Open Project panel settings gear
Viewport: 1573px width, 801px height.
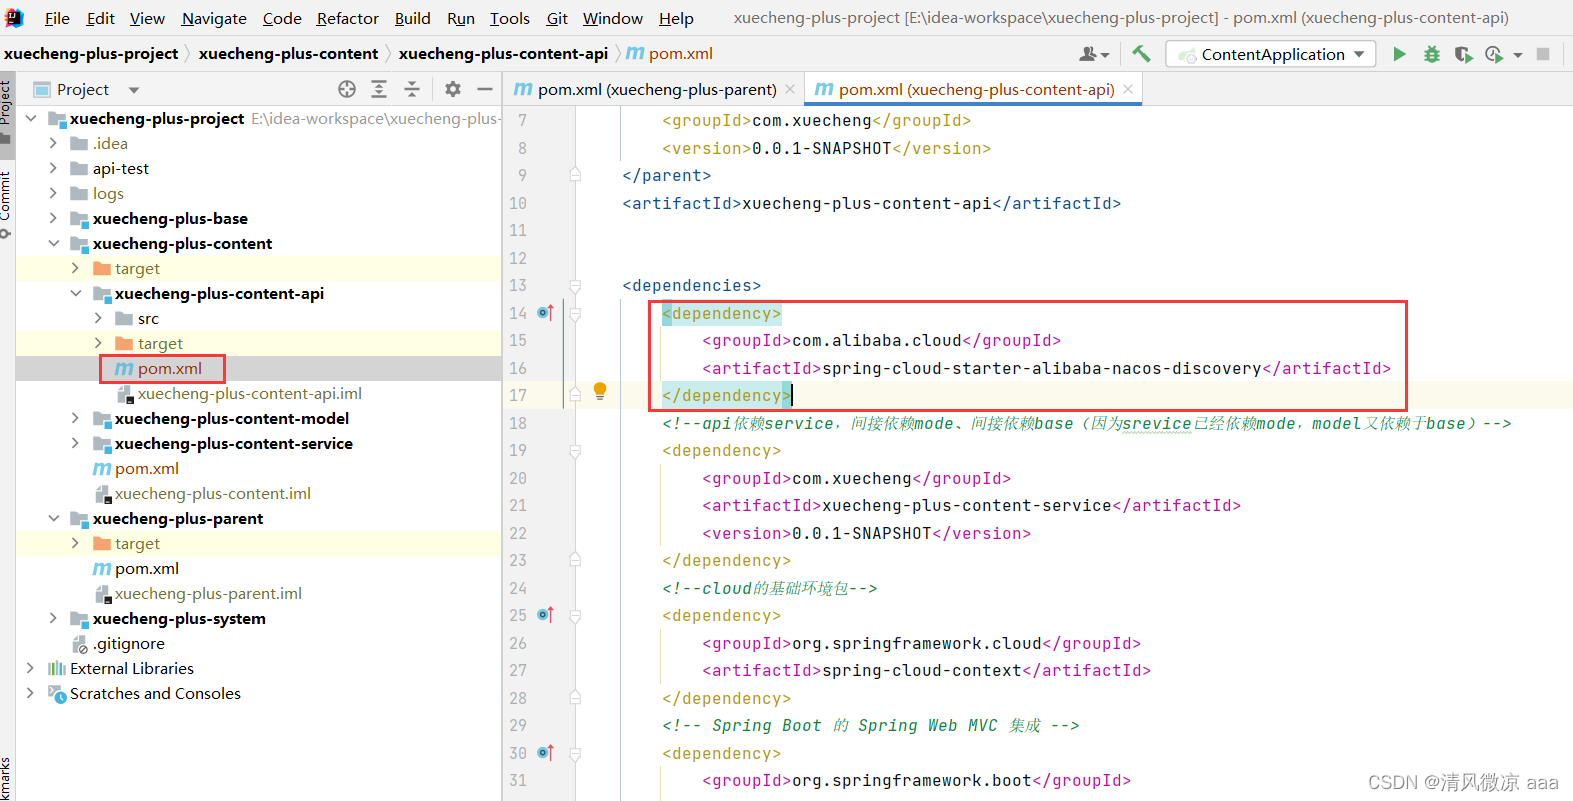[x=453, y=89]
